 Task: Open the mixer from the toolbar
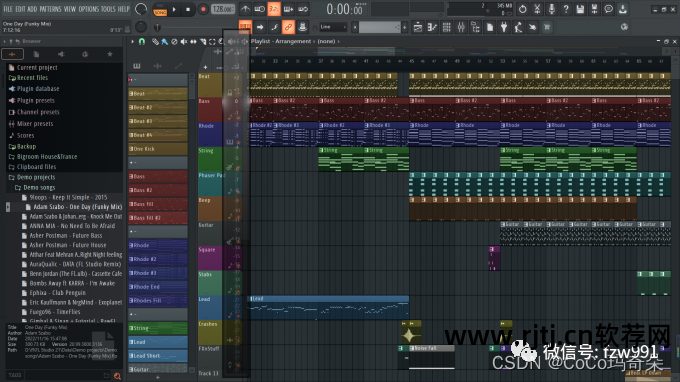click(x=461, y=27)
